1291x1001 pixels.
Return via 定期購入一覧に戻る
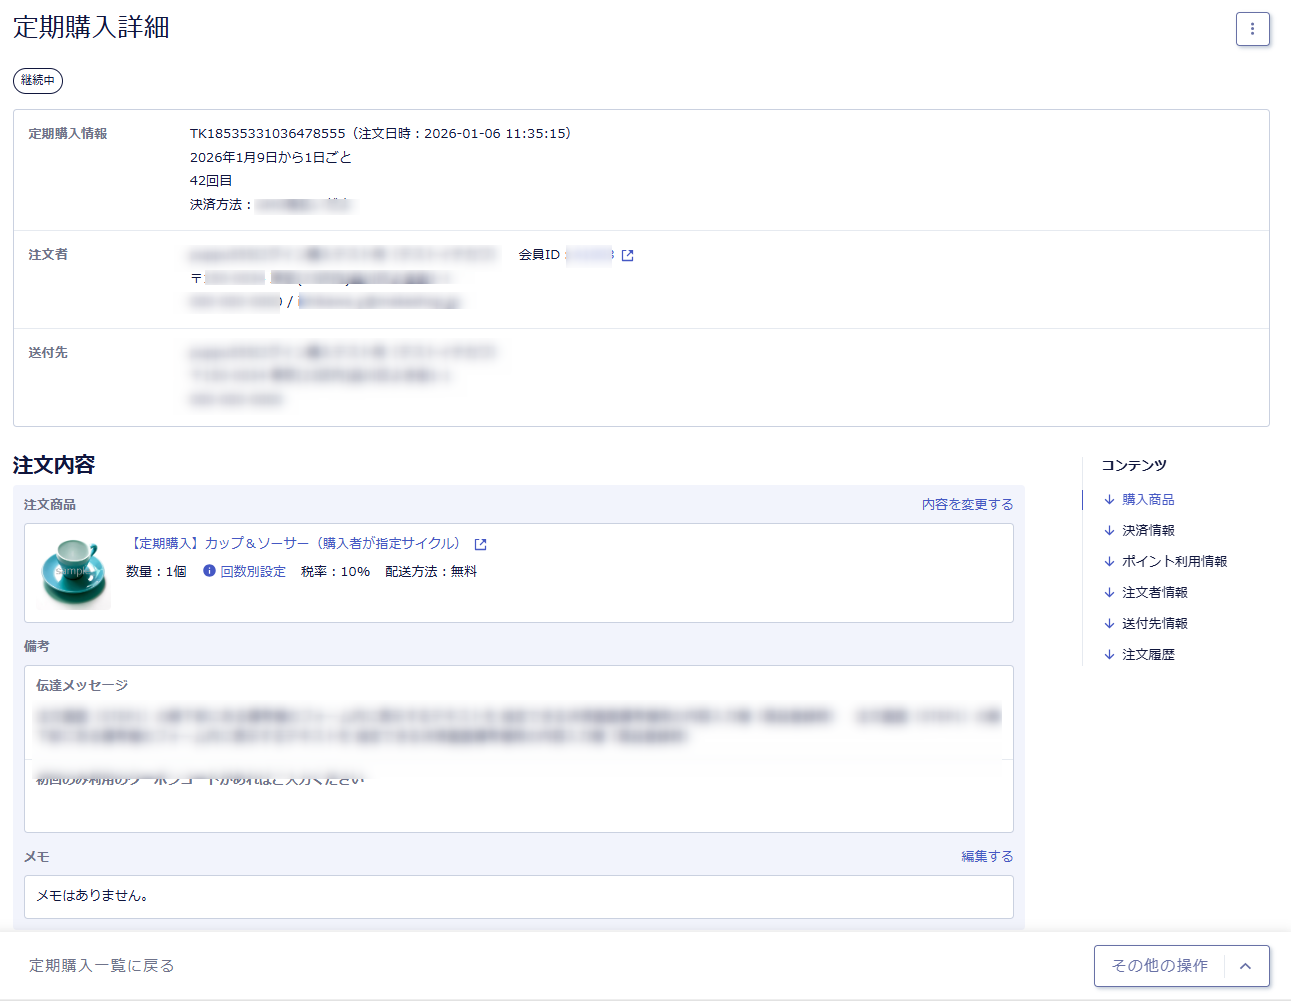(102, 966)
